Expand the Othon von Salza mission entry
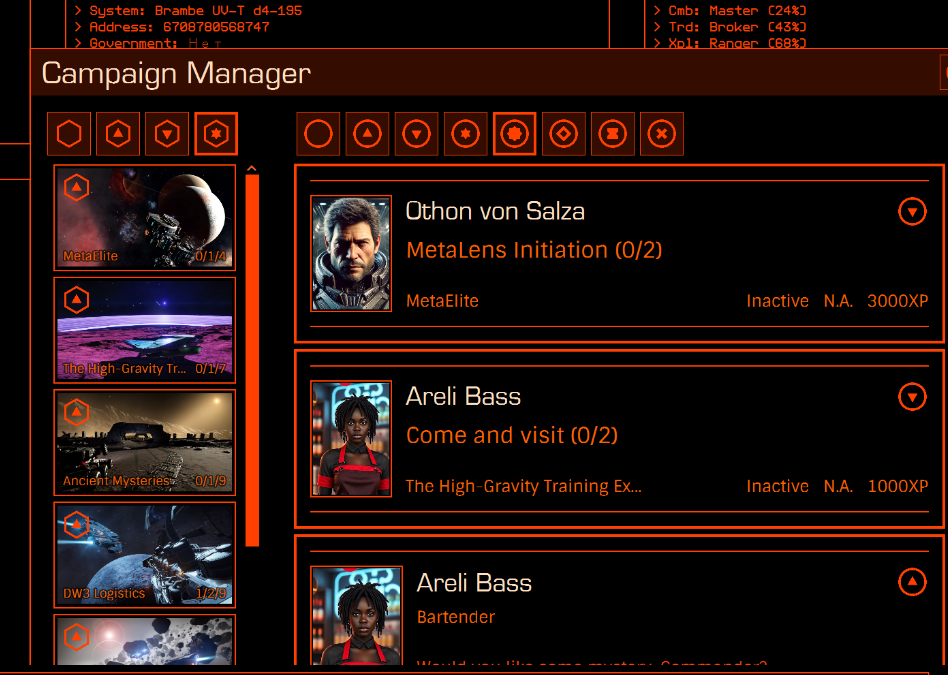The width and height of the screenshot is (948, 675). (912, 212)
